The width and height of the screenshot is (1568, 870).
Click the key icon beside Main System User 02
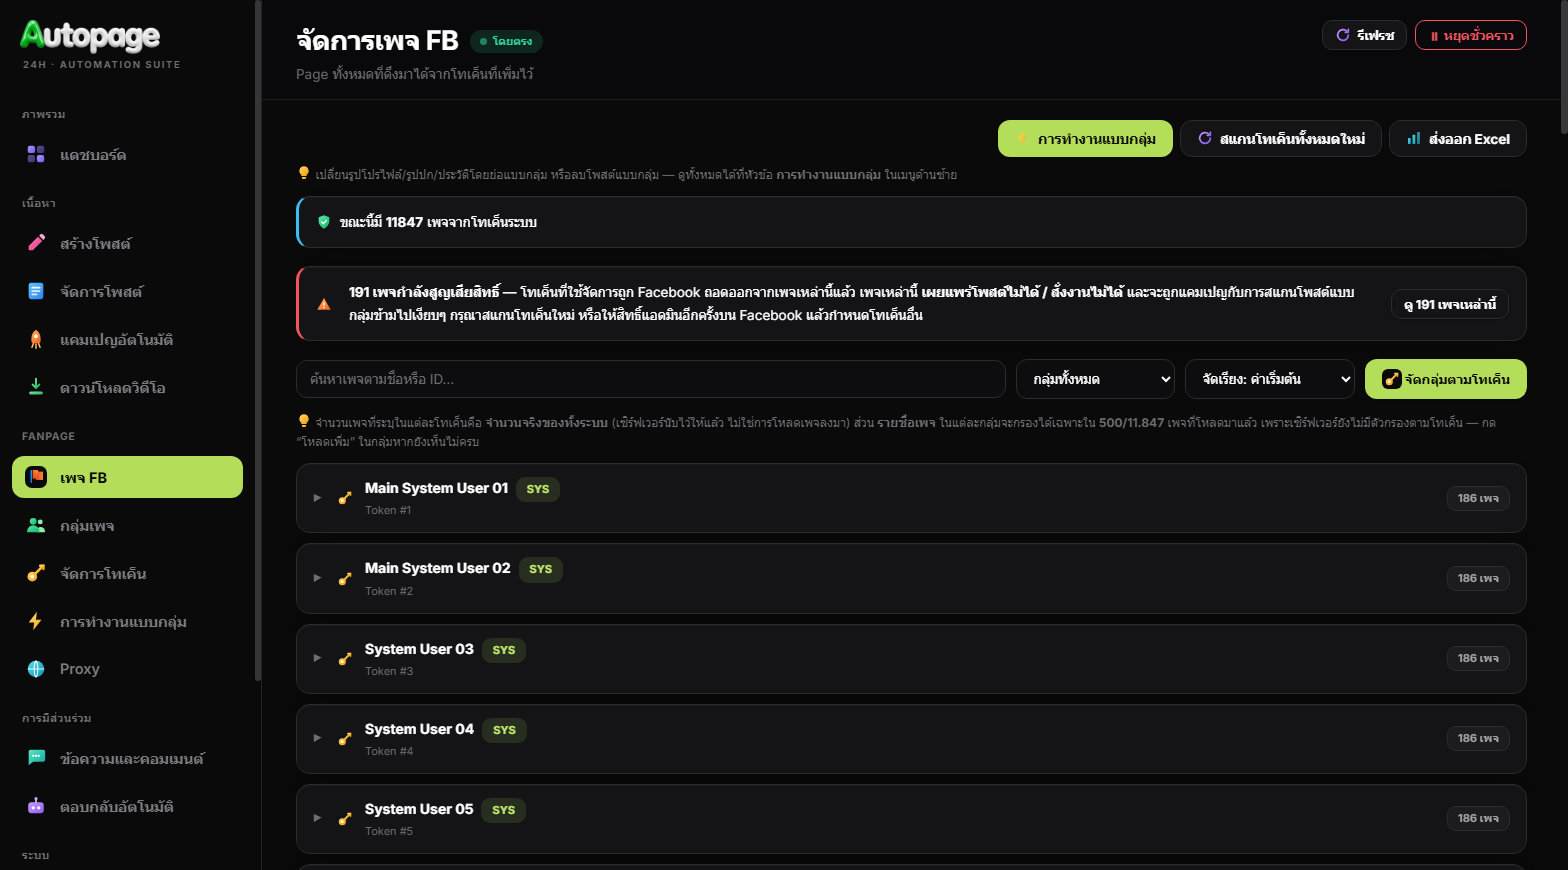pos(345,578)
